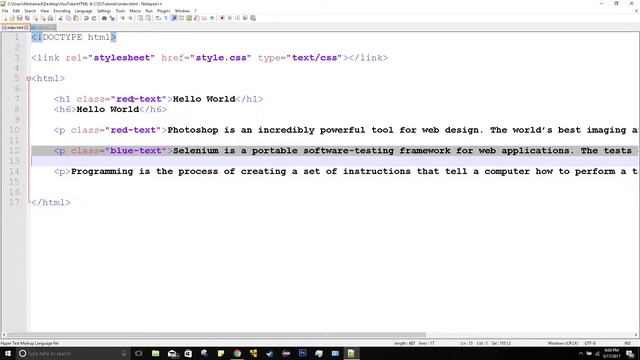Click the horizontal scrollbar thumb
The width and height of the screenshot is (640, 360).
(216, 335)
